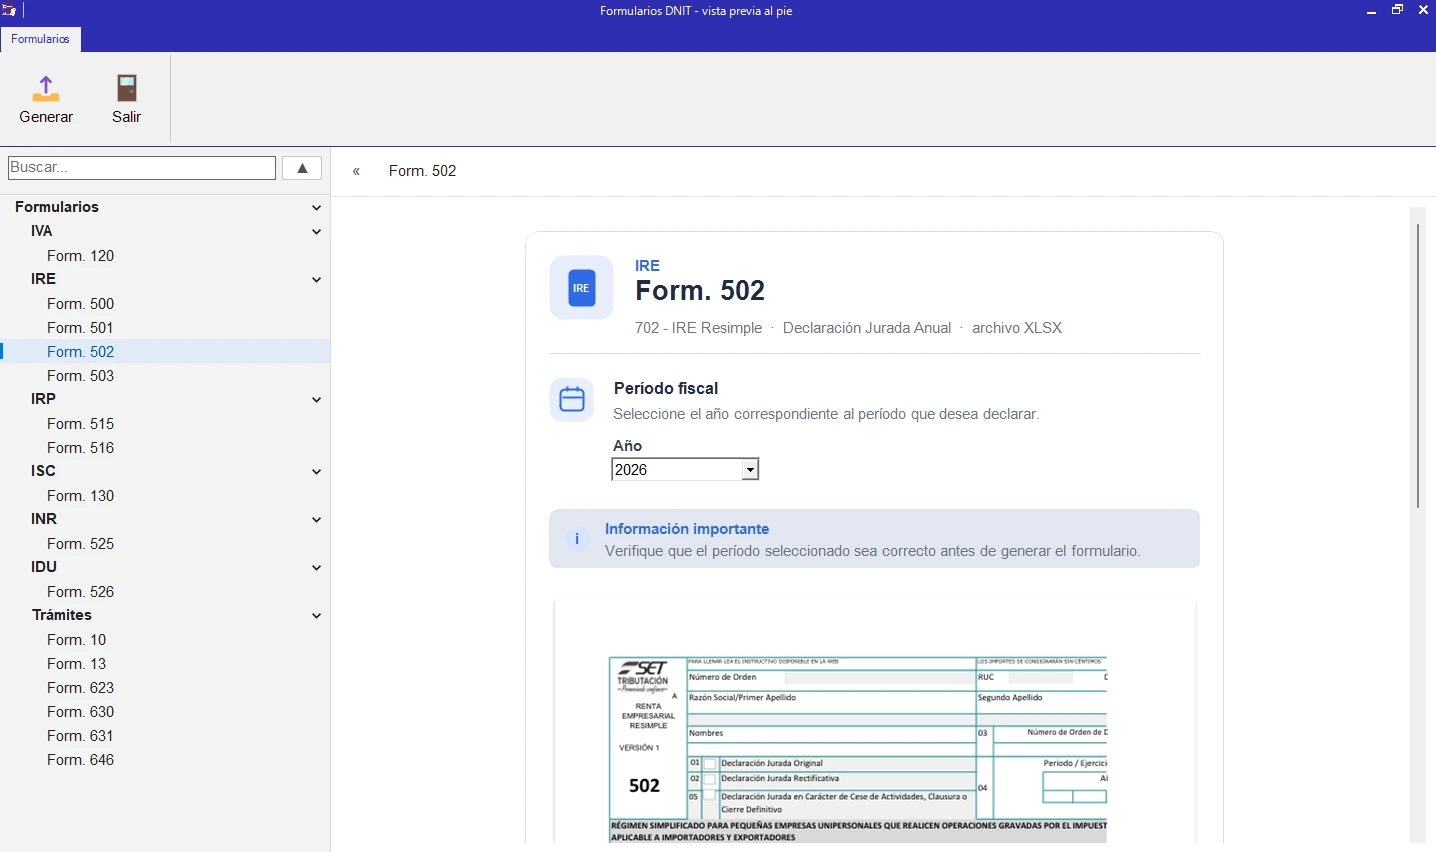Click the "Período fiscal" heading
The height and width of the screenshot is (852, 1436).
click(666, 388)
